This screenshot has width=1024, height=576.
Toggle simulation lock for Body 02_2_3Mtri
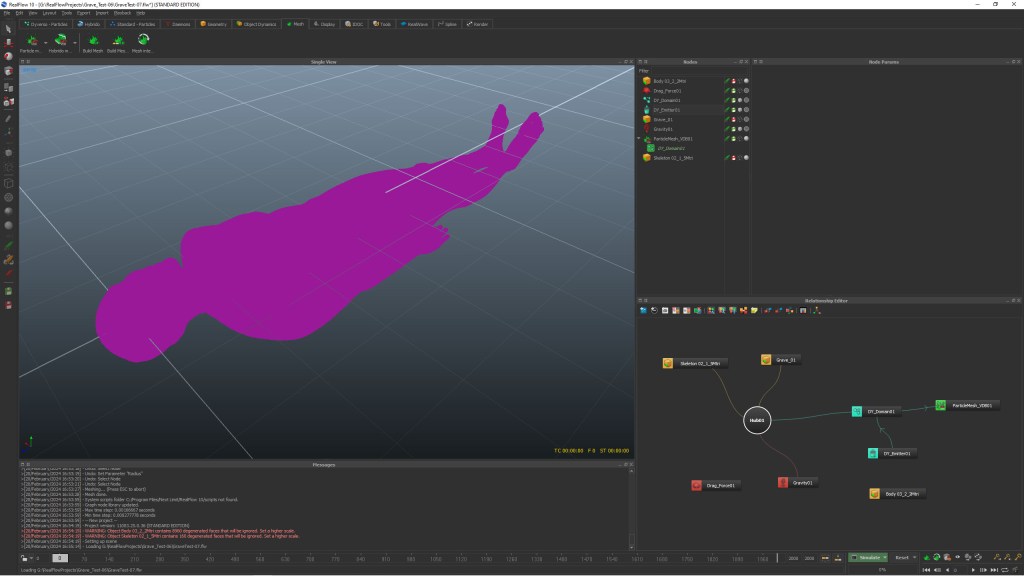point(733,81)
